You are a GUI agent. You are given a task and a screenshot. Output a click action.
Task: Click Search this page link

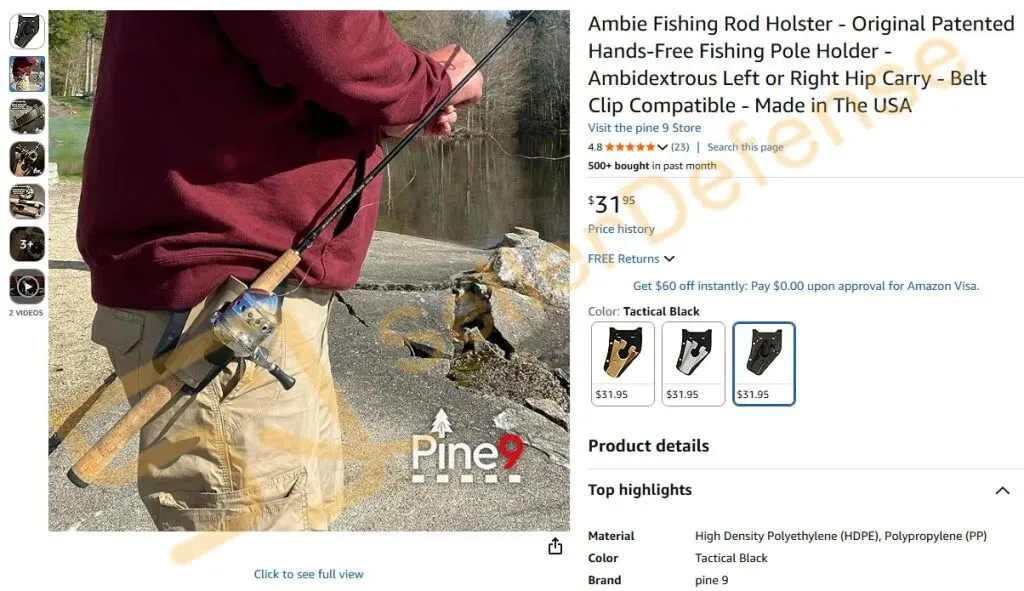coord(745,148)
